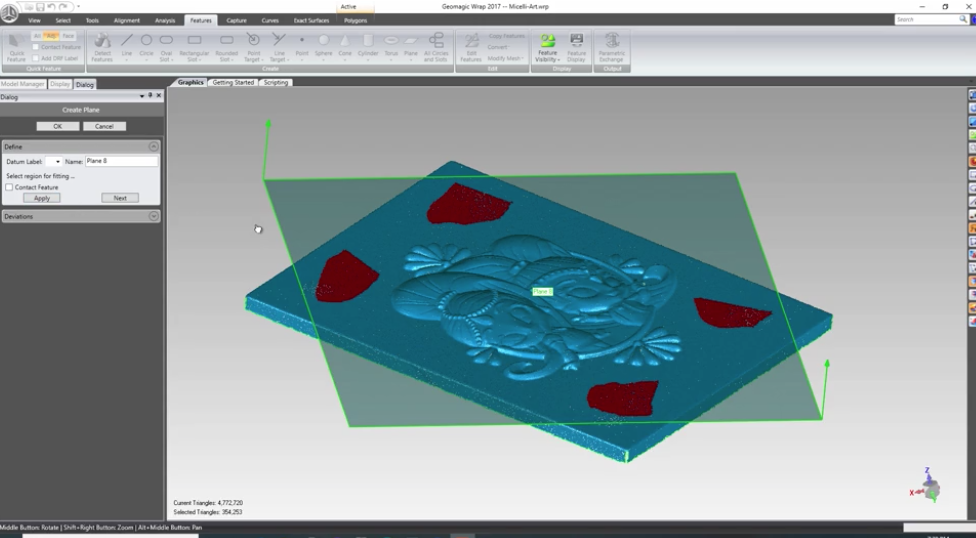Click the XYZ orientation axis gizmo
976x538 pixels.
click(x=926, y=486)
